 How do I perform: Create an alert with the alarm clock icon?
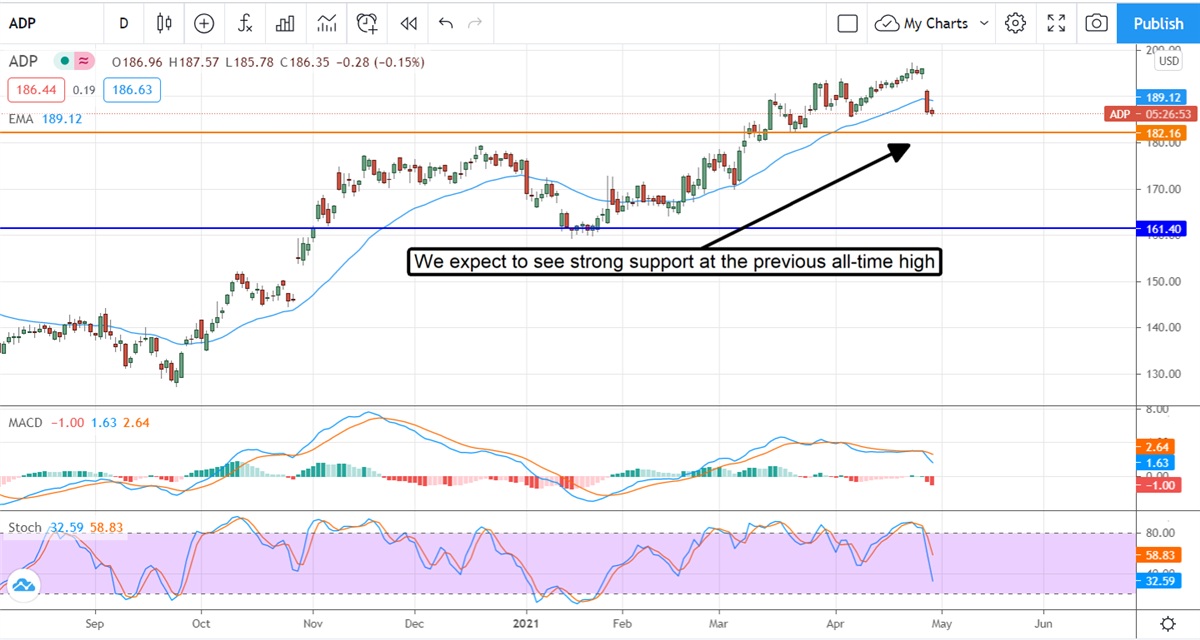368,23
